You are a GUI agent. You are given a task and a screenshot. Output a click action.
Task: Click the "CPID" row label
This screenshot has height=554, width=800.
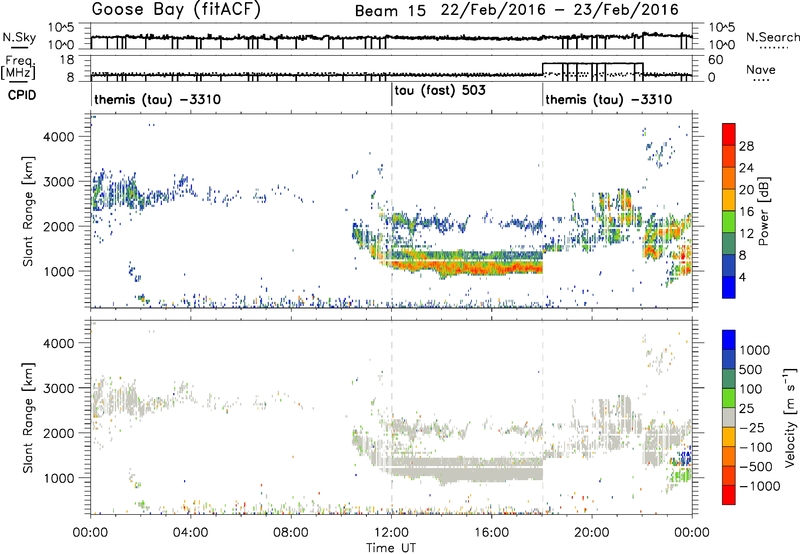point(22,95)
